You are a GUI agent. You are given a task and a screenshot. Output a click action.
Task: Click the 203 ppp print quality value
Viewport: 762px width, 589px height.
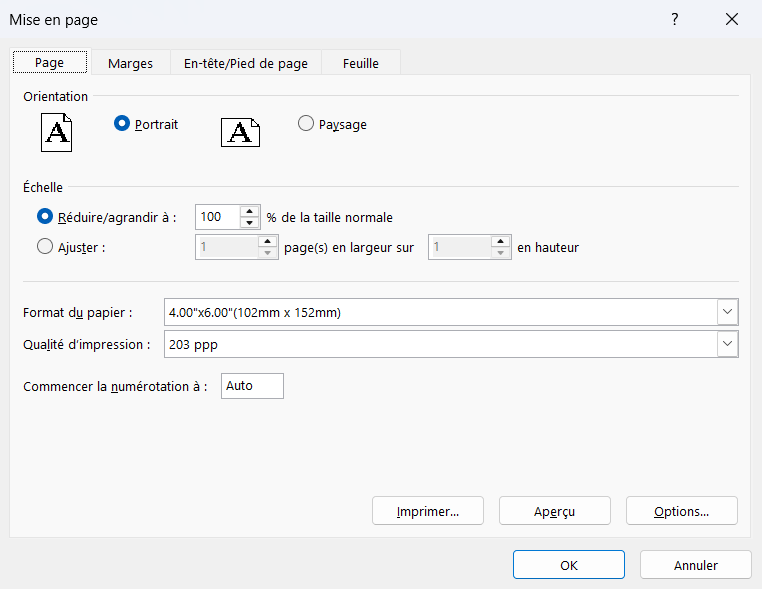193,345
